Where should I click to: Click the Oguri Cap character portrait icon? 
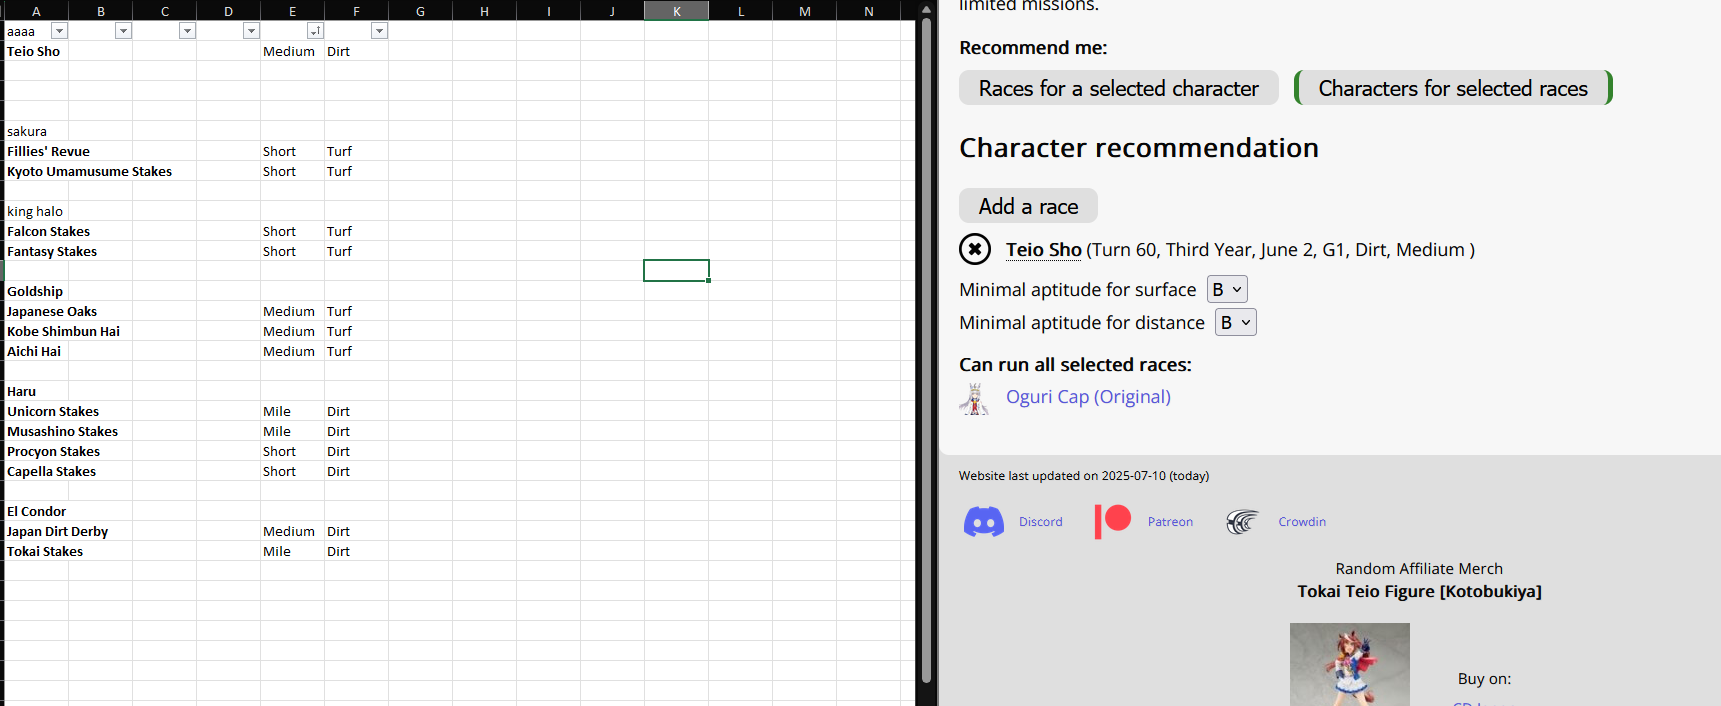(x=974, y=398)
